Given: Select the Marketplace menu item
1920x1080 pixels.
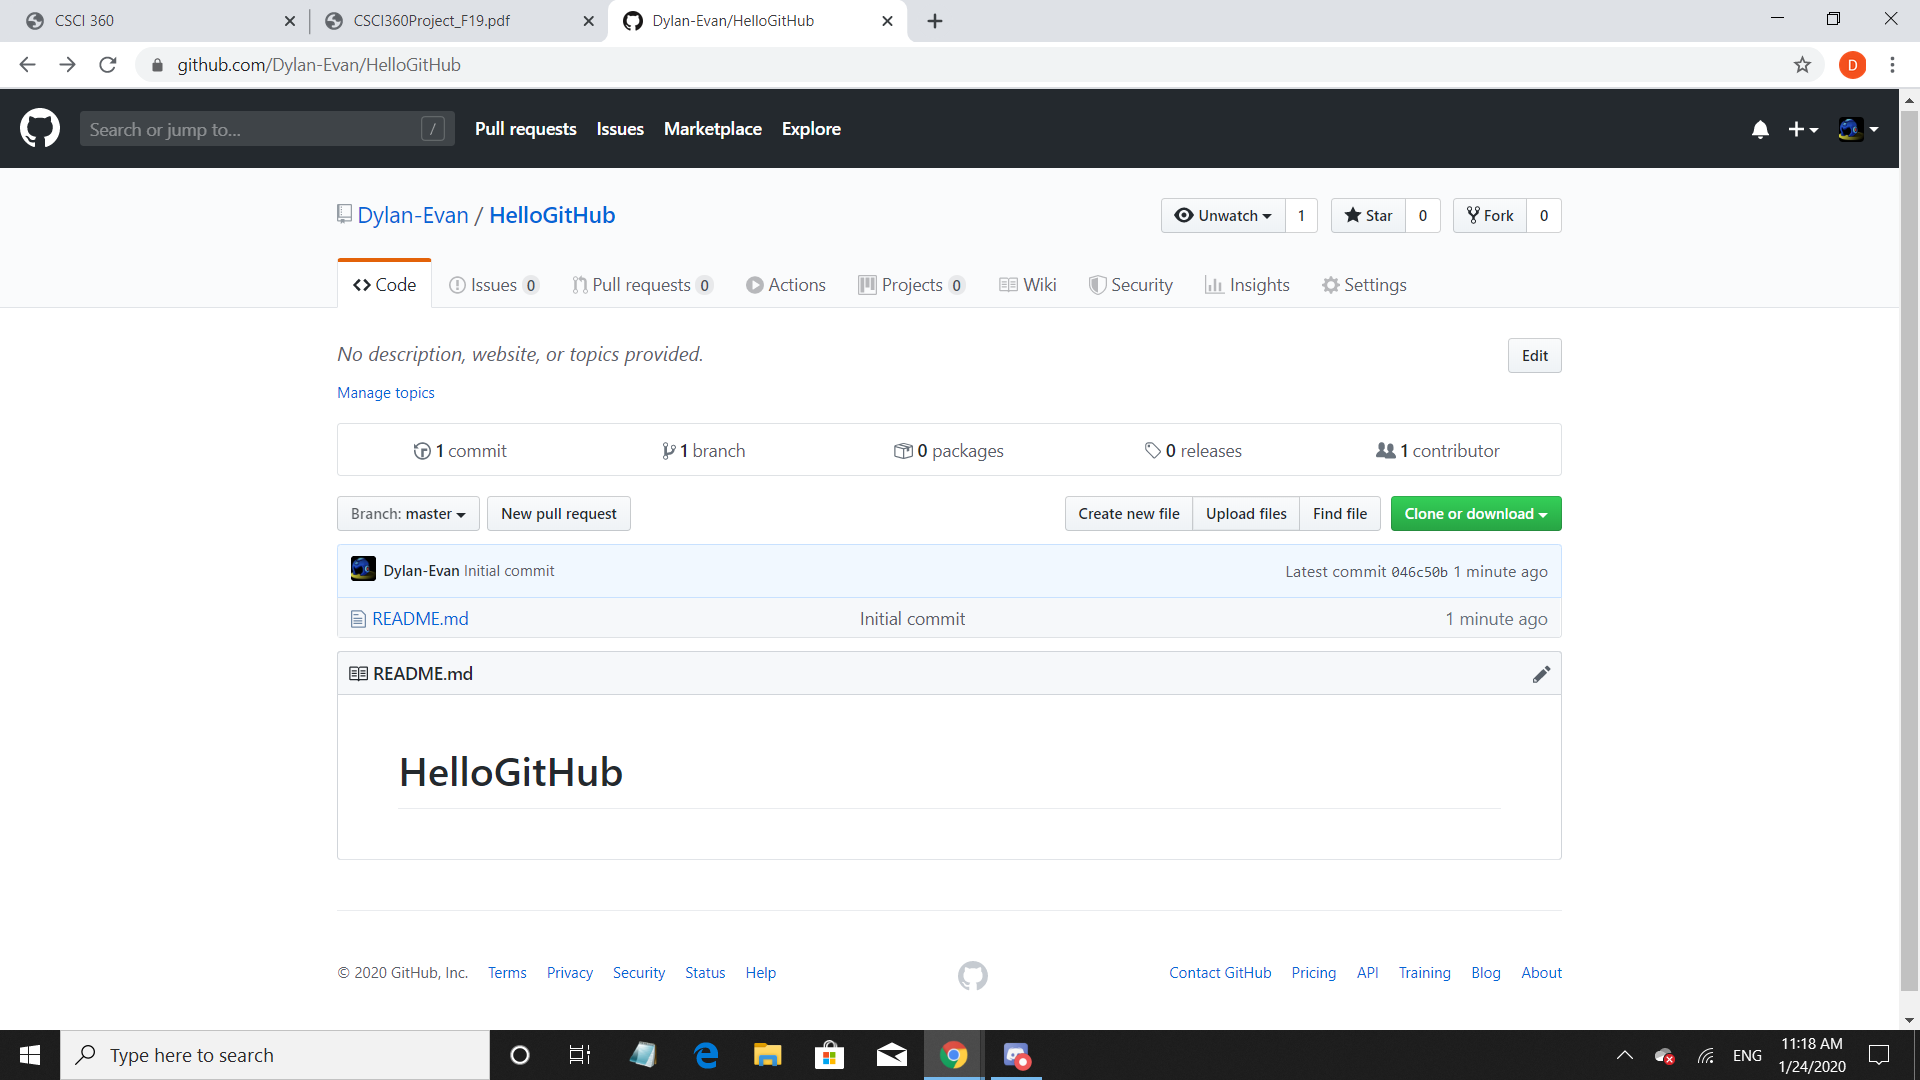Looking at the screenshot, I should 712,129.
